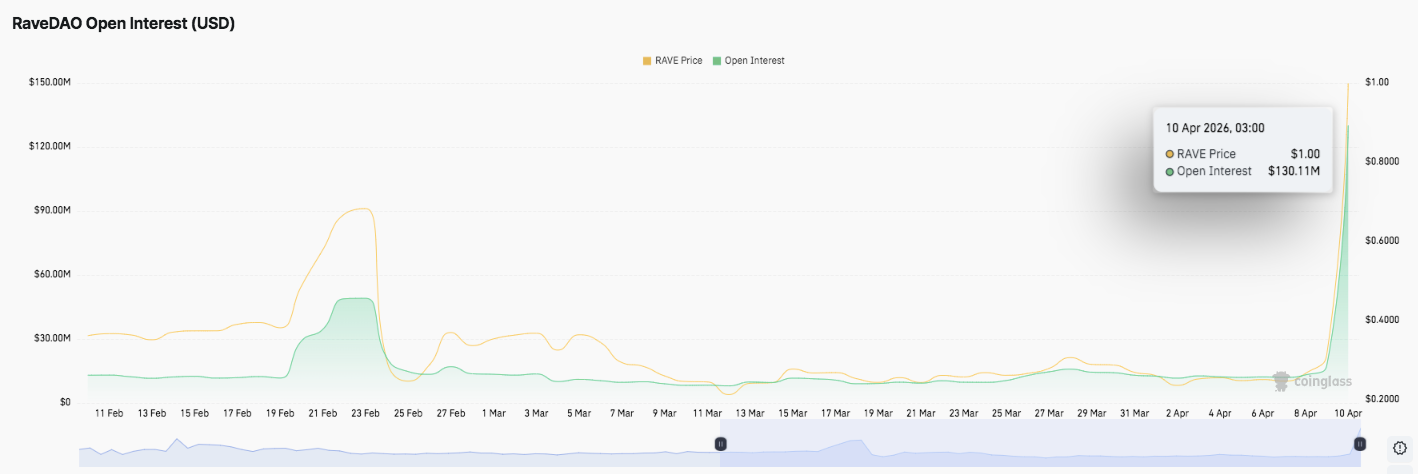The height and width of the screenshot is (474, 1418).
Task: Click the highlighted selected range in overview bar
Action: pyautogui.click(x=1040, y=443)
